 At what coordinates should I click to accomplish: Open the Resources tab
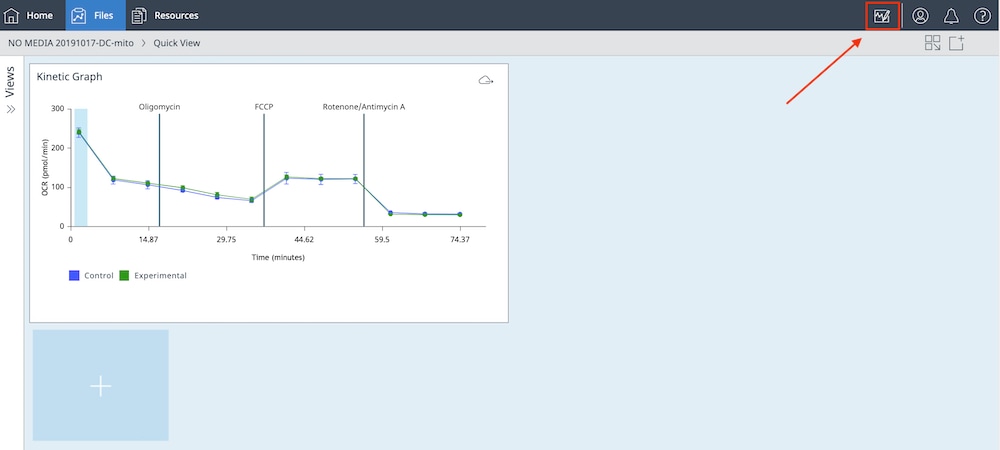coord(165,15)
